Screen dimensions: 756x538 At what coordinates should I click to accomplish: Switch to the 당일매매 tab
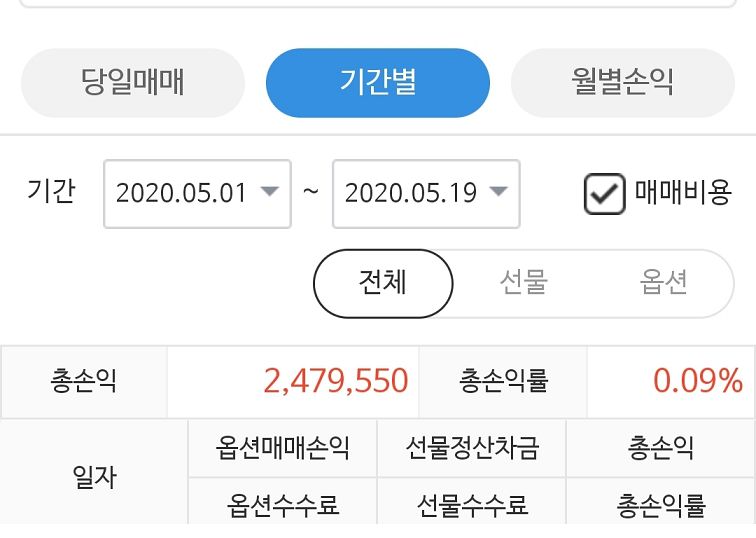tap(132, 83)
